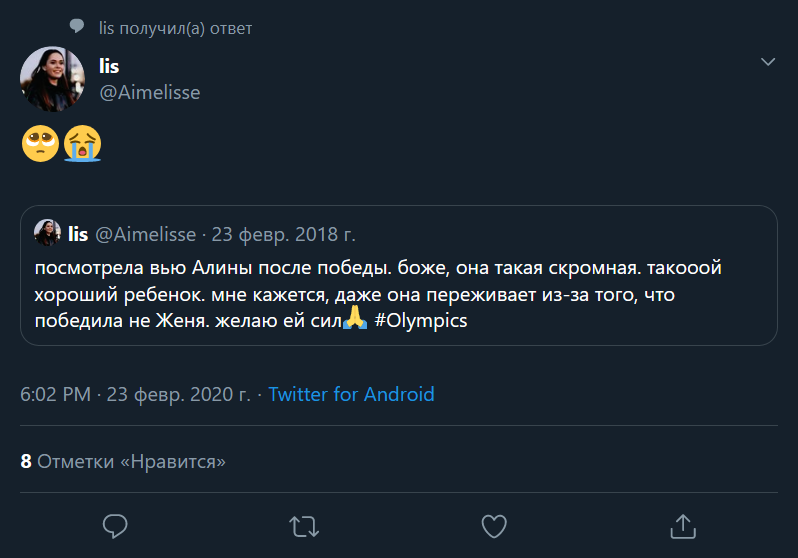Like the tweet with the heart icon
798x558 pixels.
coord(493,524)
